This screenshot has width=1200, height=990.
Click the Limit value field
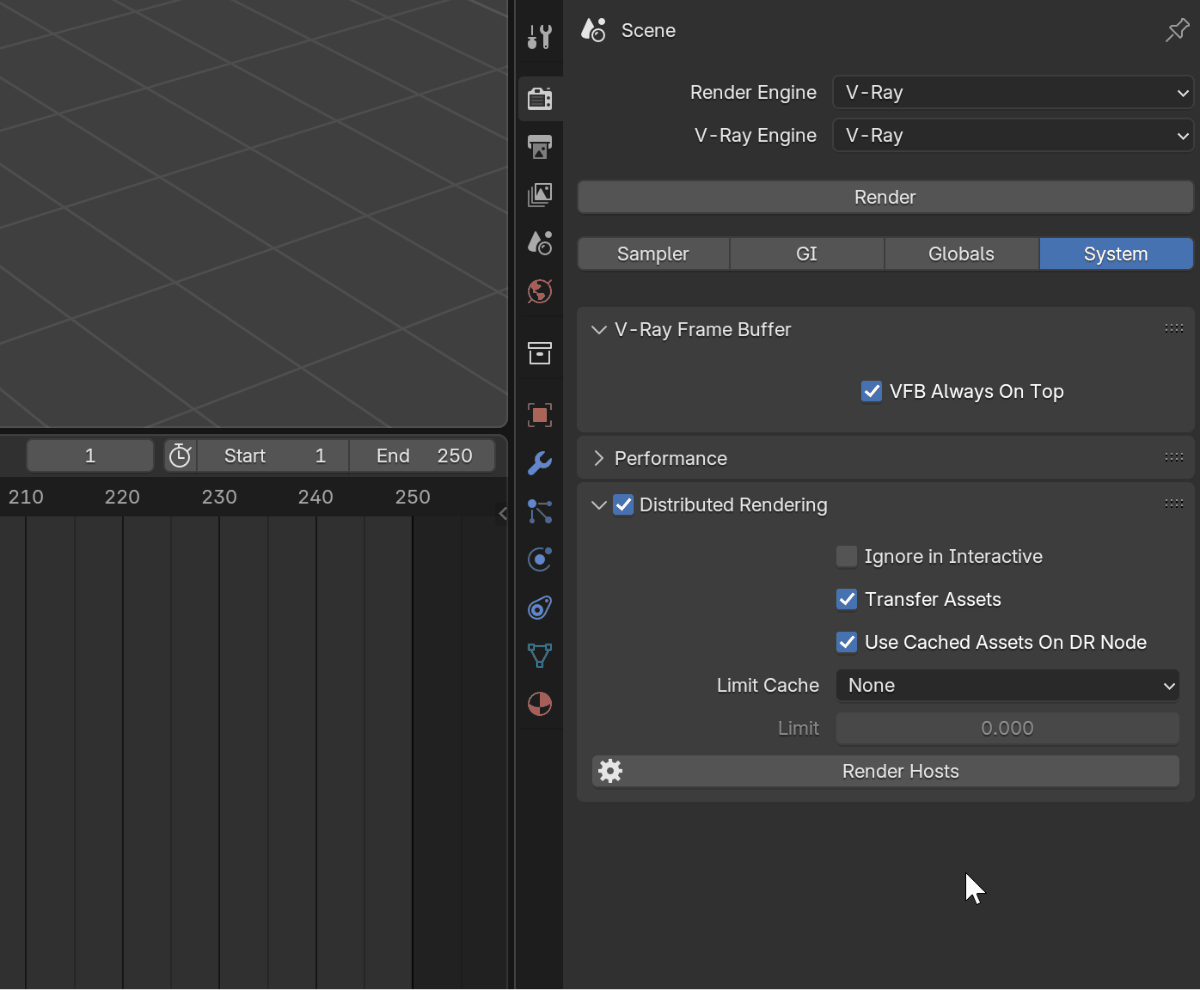tap(1007, 728)
